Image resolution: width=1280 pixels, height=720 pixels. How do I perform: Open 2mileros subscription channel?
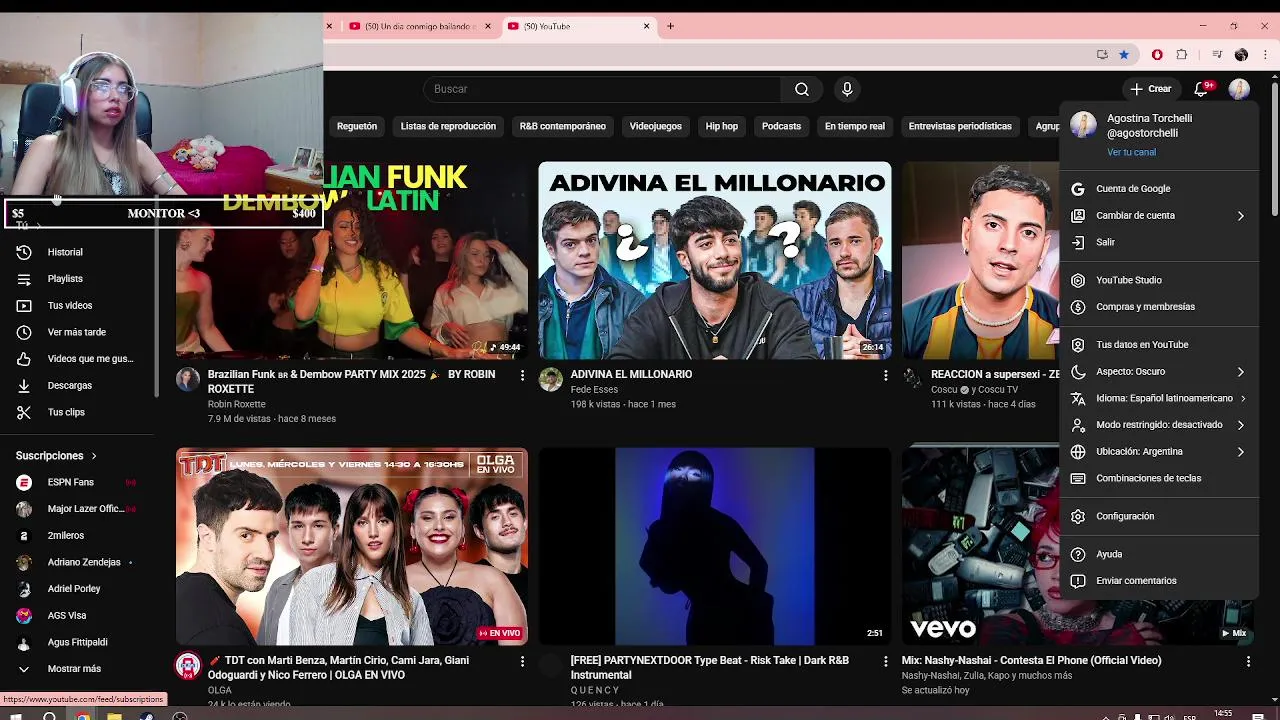click(x=78, y=535)
